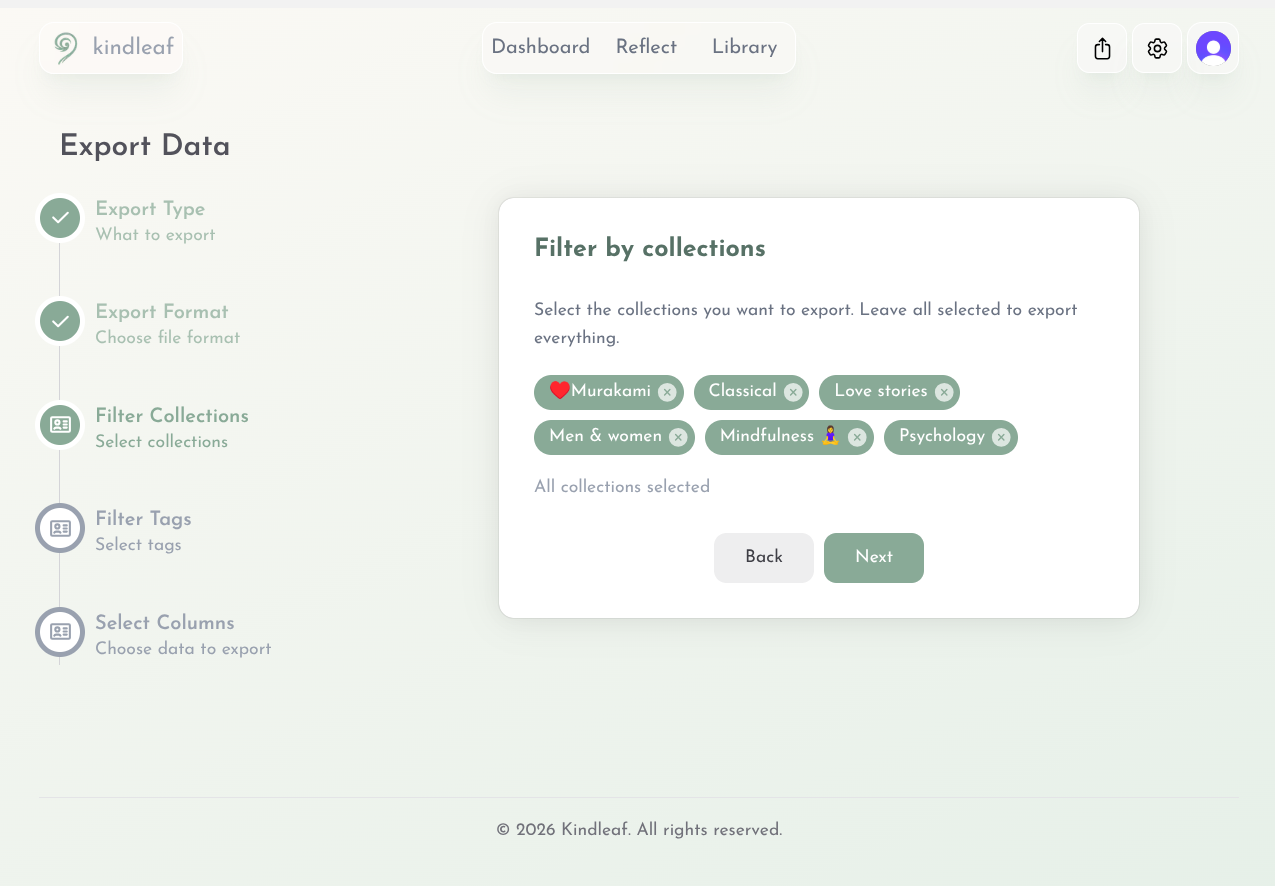Viewport: 1275px width, 886px height.
Task: Click the Export Type completed checkmark icon
Action: tap(59, 218)
